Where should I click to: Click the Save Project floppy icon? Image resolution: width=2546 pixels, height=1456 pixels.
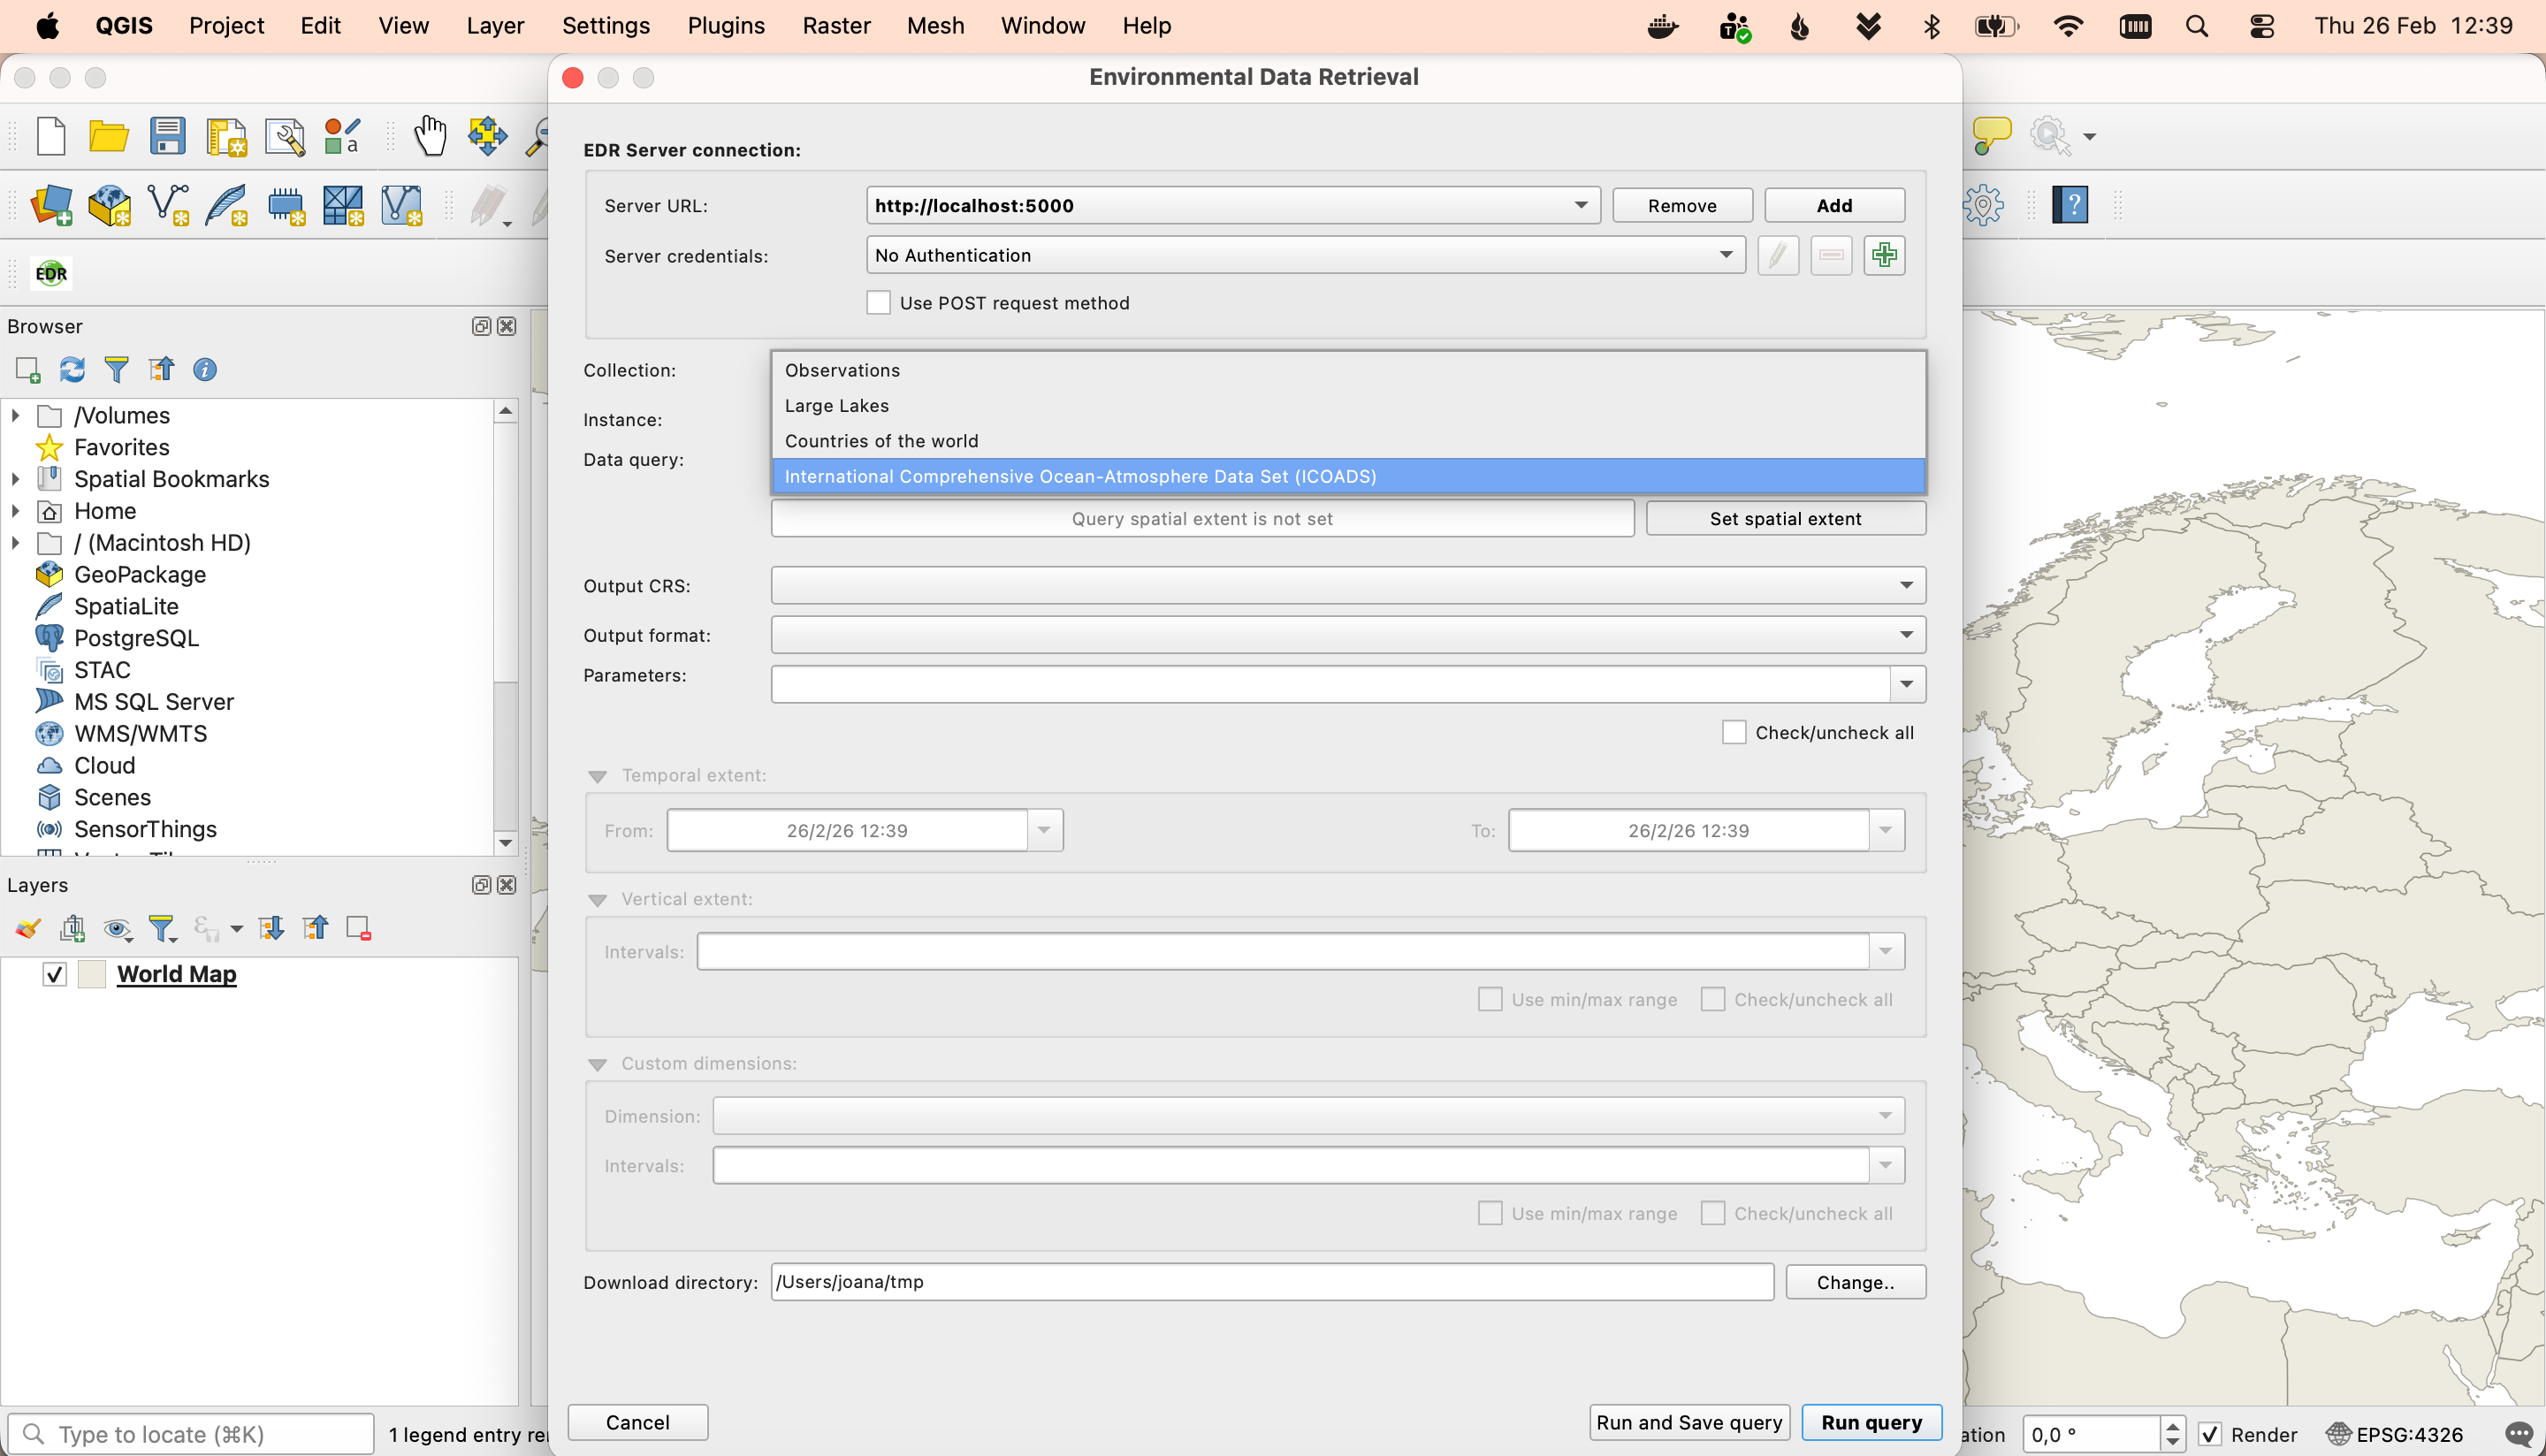coord(167,136)
